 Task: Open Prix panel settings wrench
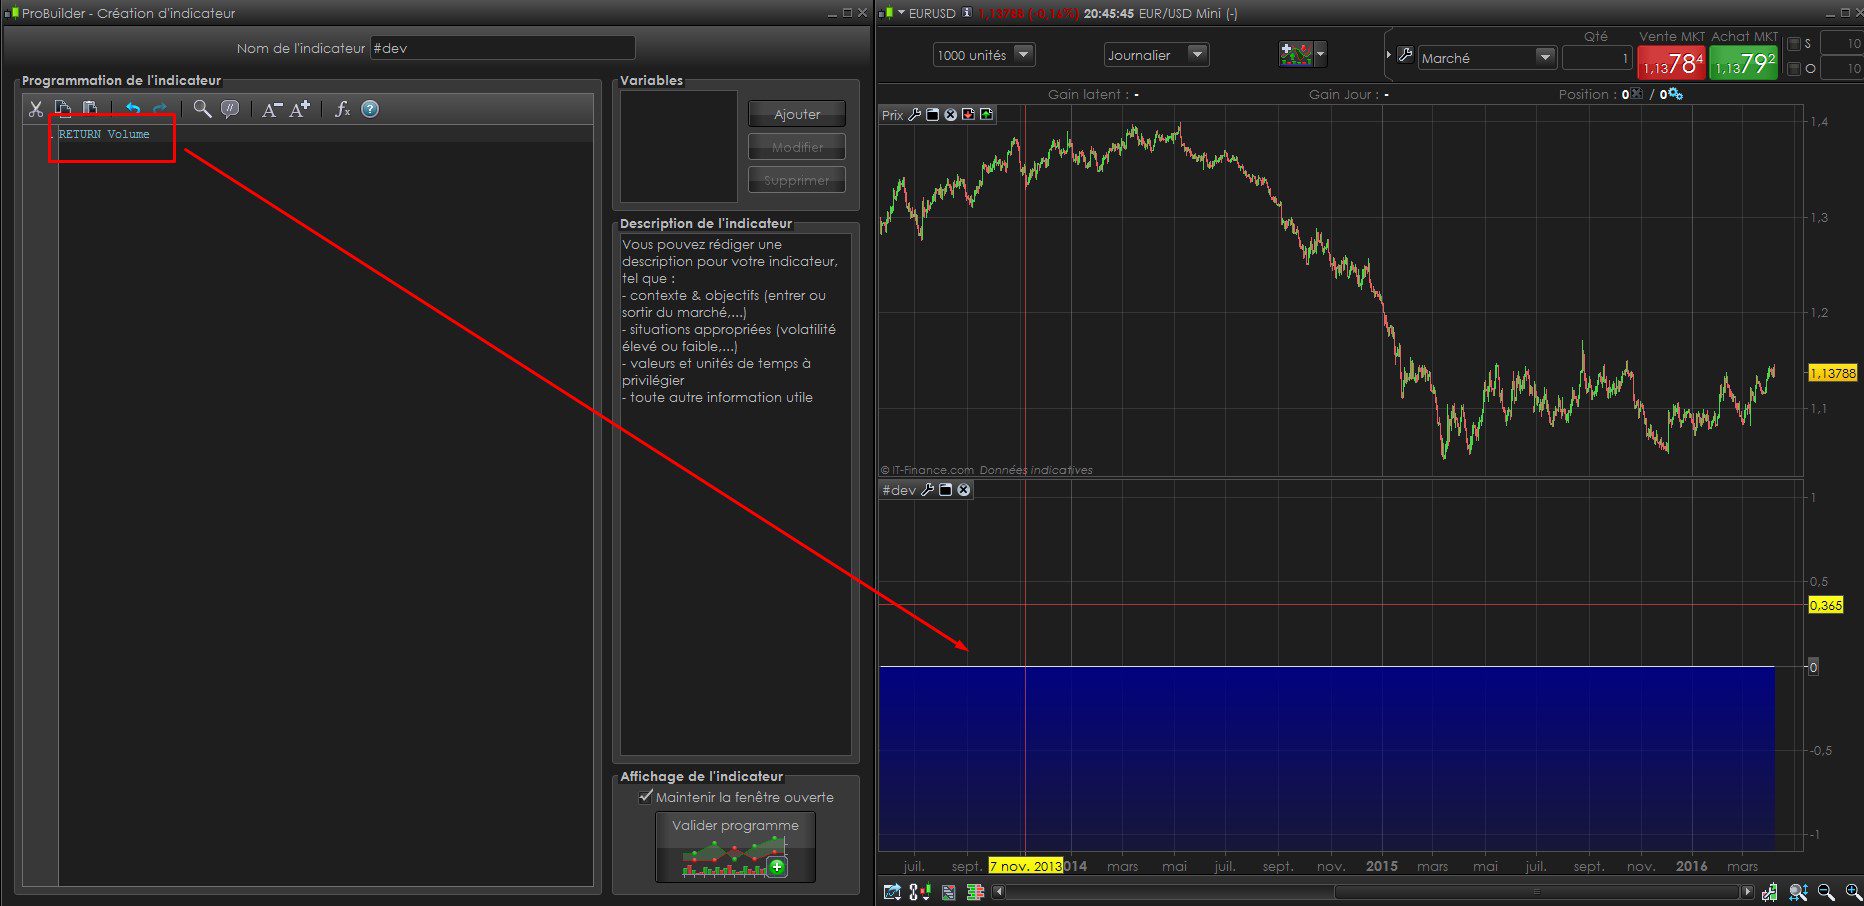coord(914,115)
